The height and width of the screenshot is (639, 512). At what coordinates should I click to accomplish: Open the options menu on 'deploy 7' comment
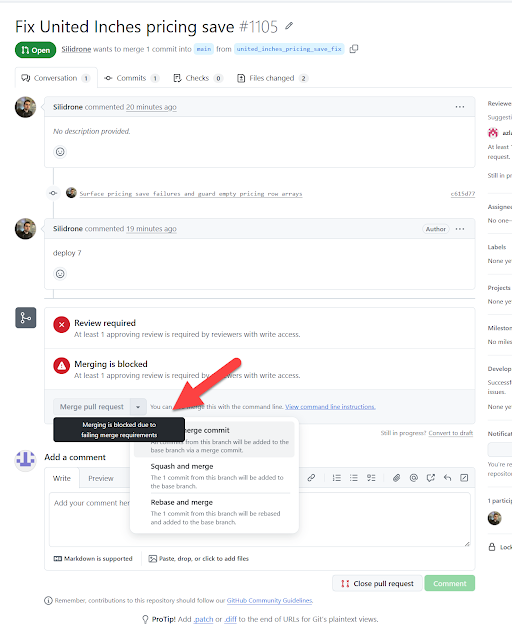(460, 229)
